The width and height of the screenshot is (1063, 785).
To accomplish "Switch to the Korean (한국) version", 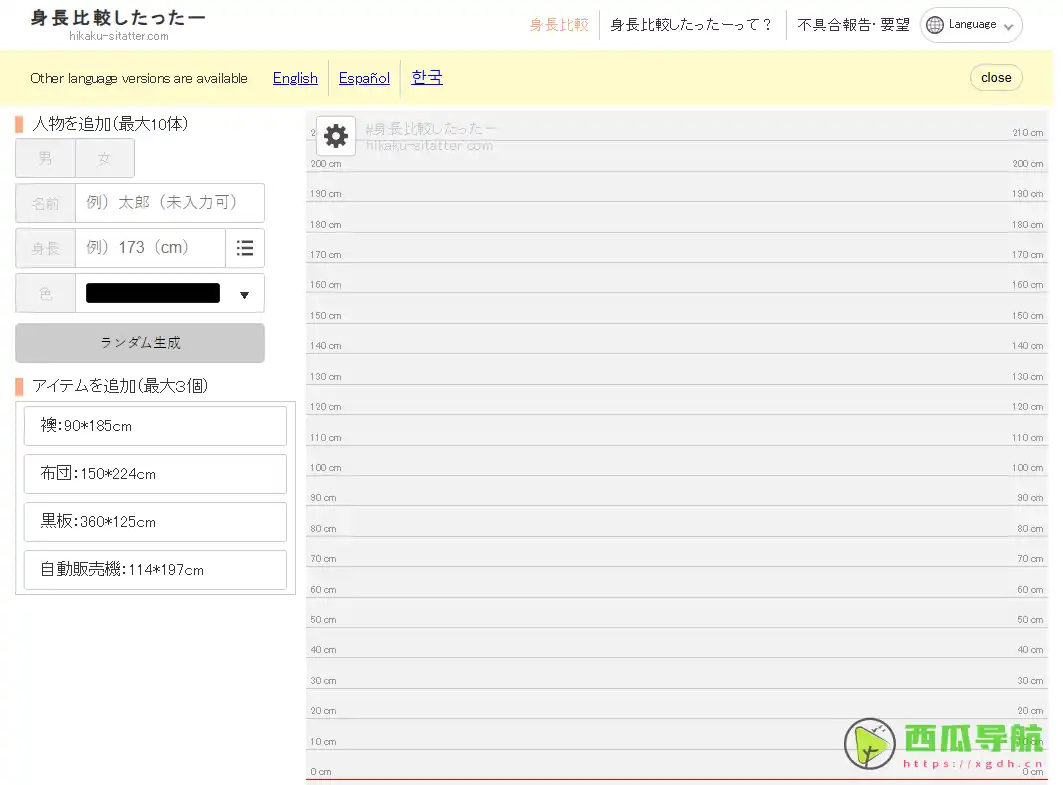I will [427, 77].
